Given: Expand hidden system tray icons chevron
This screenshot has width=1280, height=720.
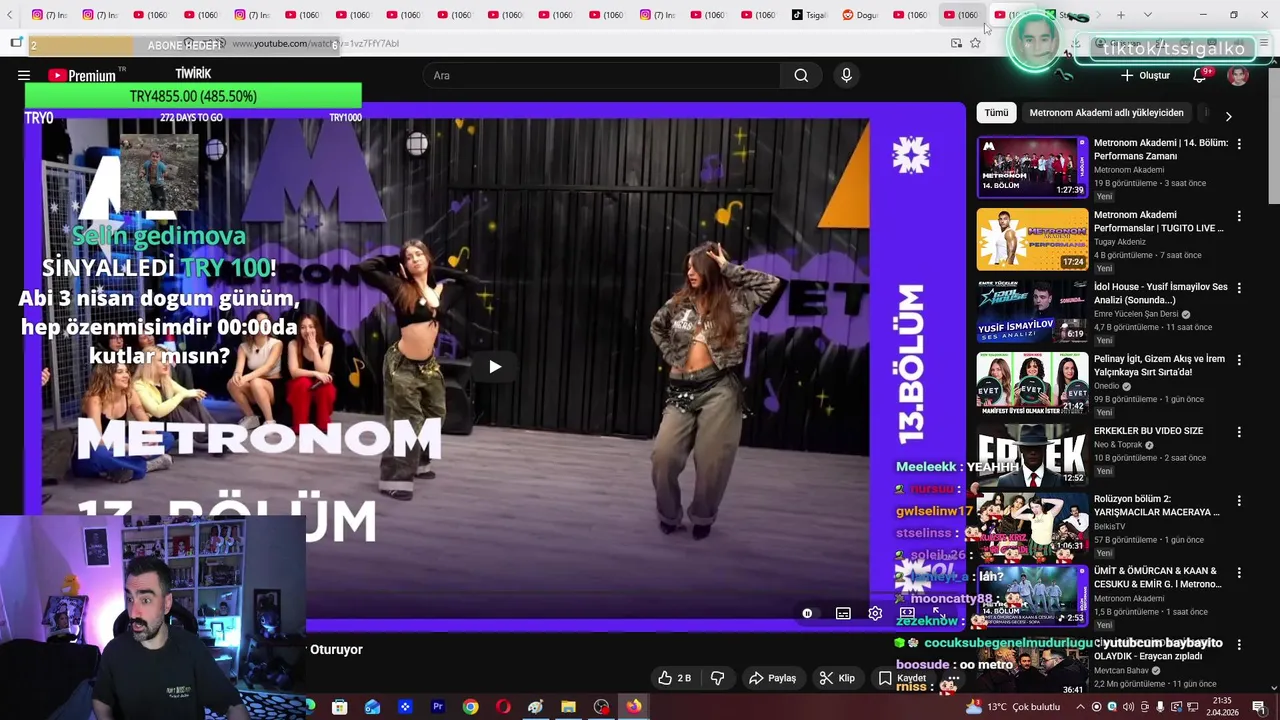Looking at the screenshot, I should (x=1081, y=707).
